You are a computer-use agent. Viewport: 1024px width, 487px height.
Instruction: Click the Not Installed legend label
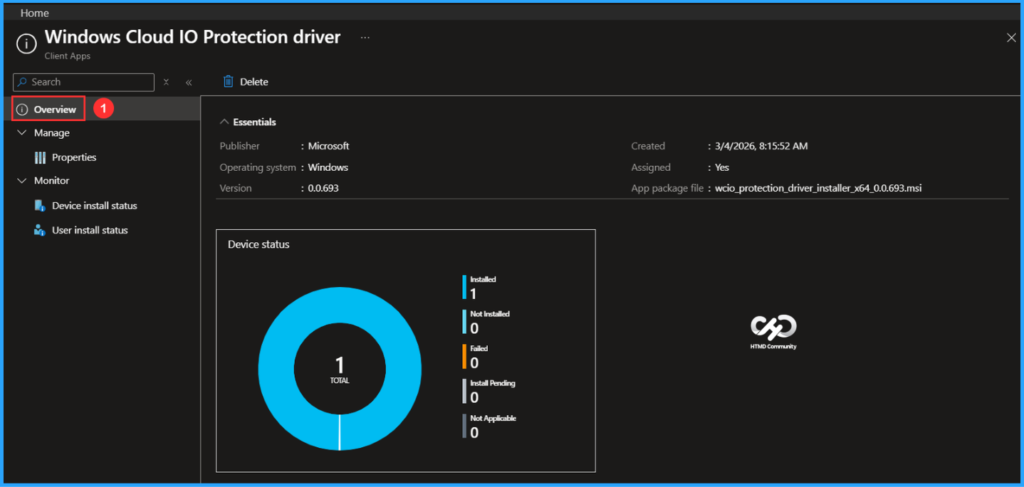point(490,313)
